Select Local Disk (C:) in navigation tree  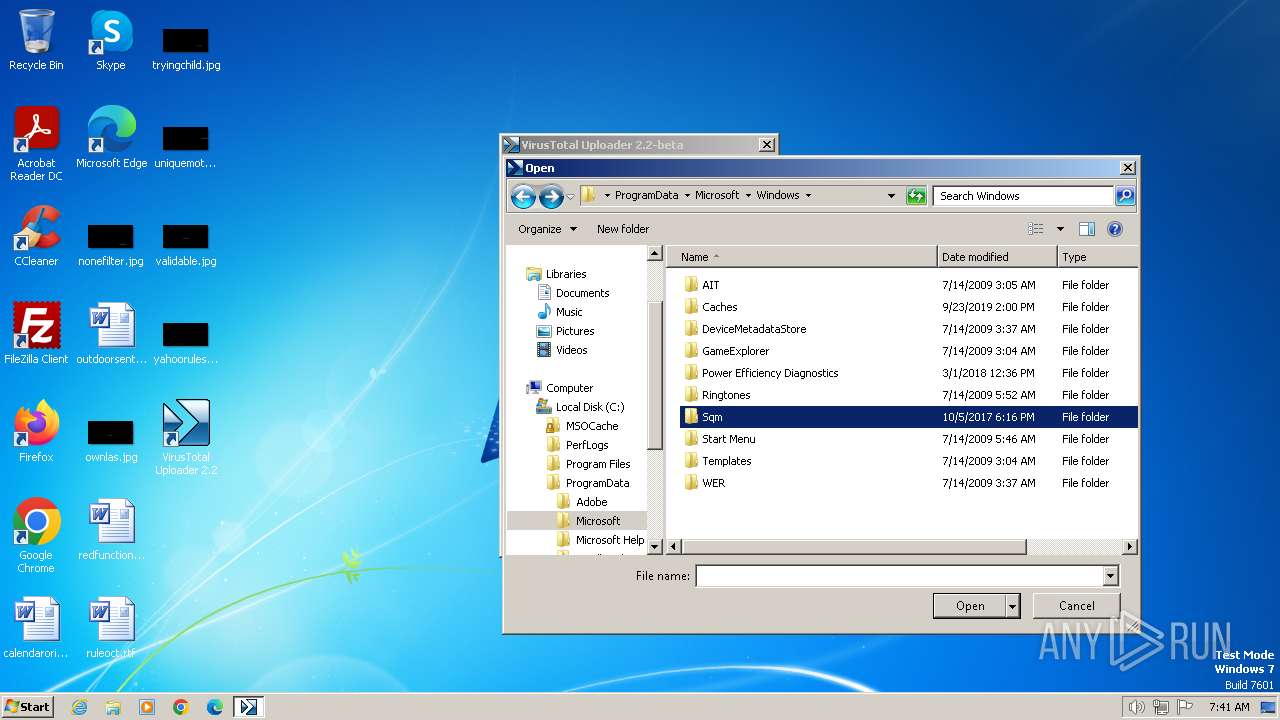pyautogui.click(x=590, y=407)
